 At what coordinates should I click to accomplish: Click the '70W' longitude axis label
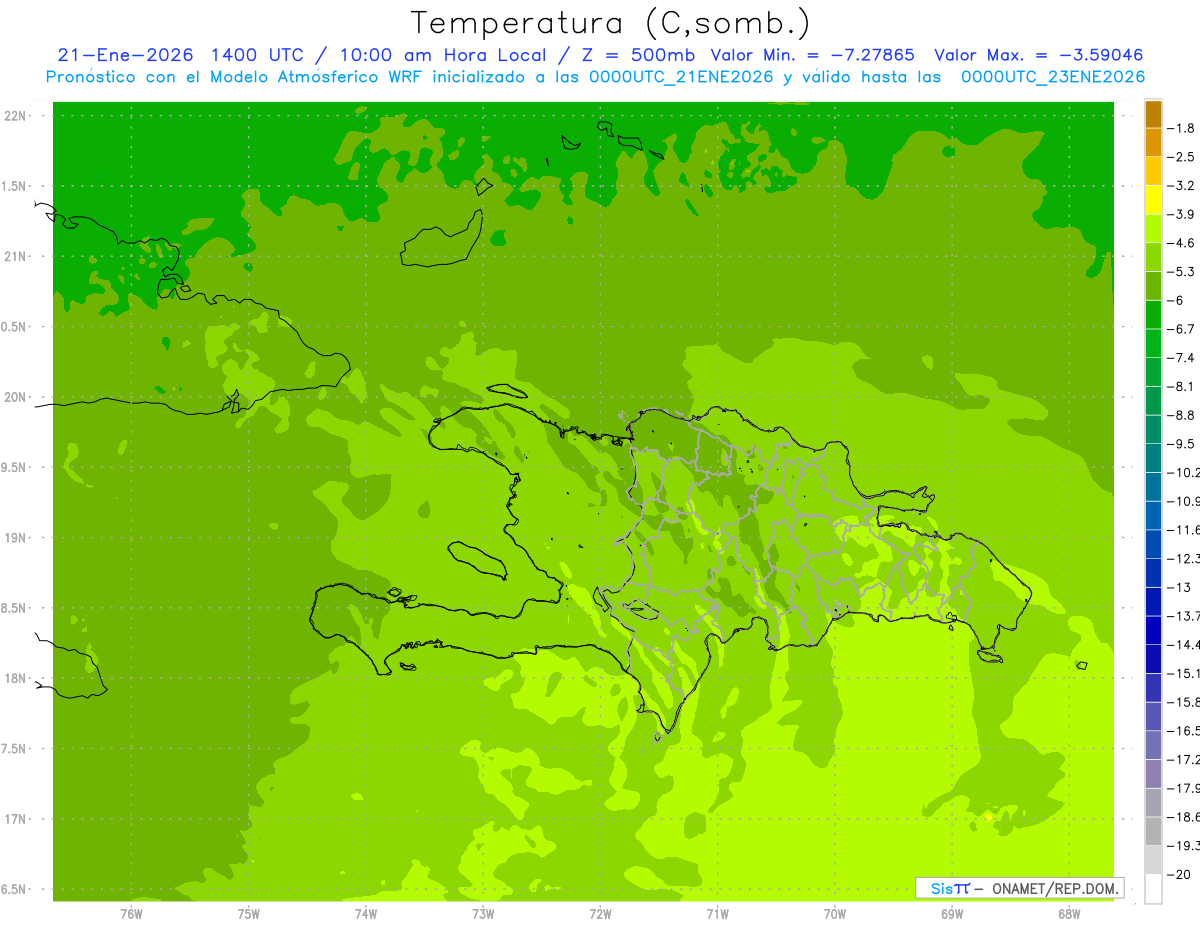835,914
